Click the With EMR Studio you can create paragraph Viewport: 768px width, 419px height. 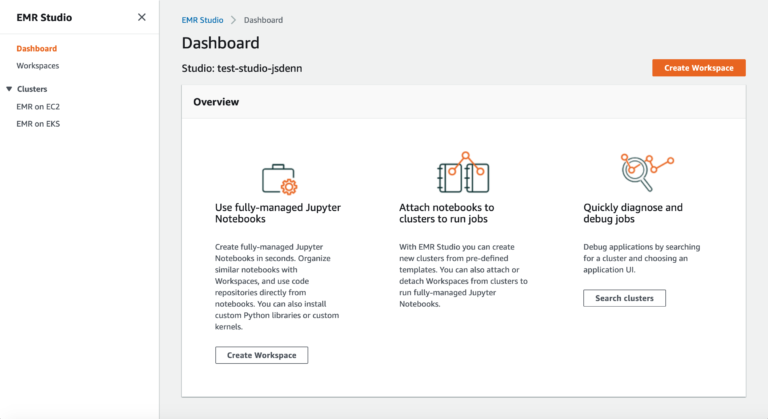tap(463, 275)
